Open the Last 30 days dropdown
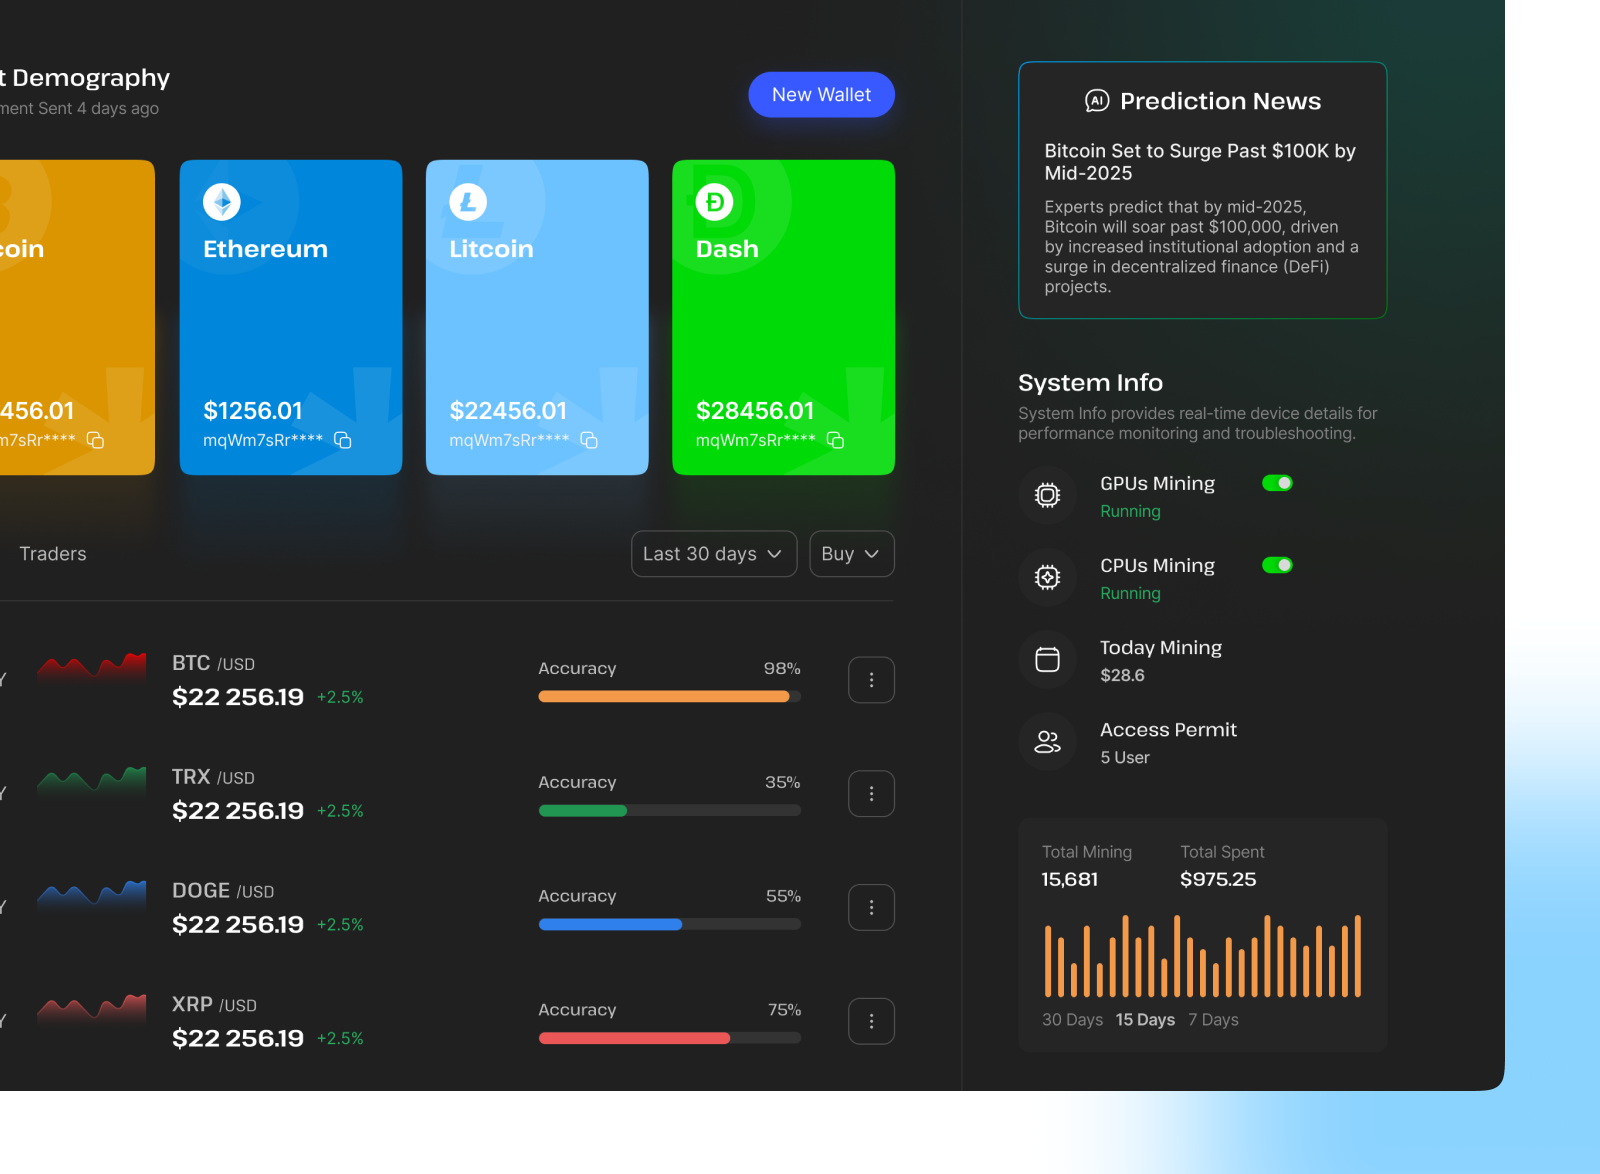This screenshot has width=1600, height=1174. coord(713,553)
